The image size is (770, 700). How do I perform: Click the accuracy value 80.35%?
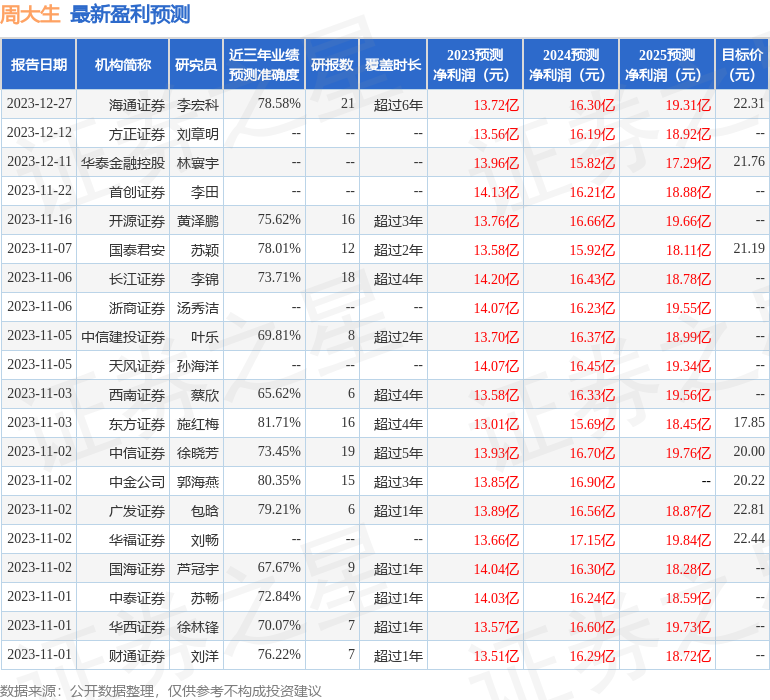click(279, 480)
